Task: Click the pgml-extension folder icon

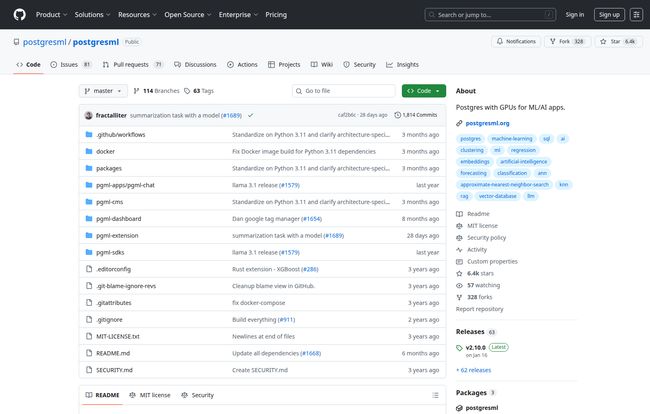Action: click(89, 235)
